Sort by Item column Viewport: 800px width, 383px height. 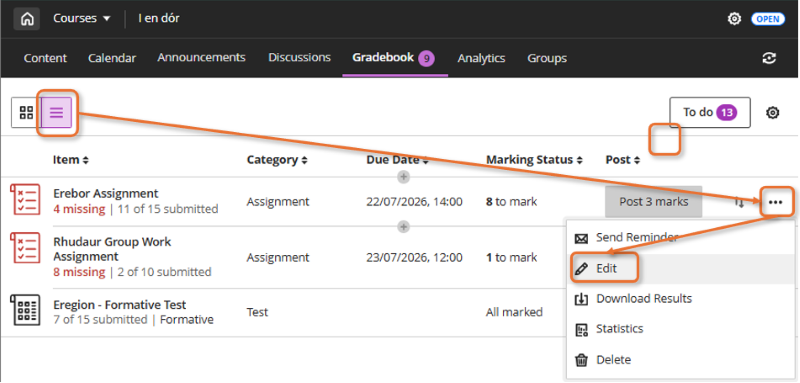click(70, 160)
